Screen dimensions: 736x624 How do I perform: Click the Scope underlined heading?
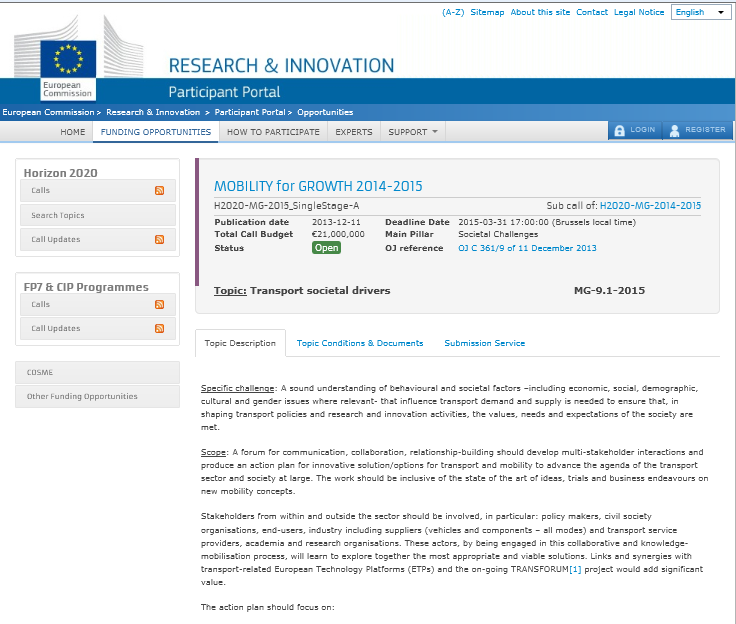click(213, 452)
